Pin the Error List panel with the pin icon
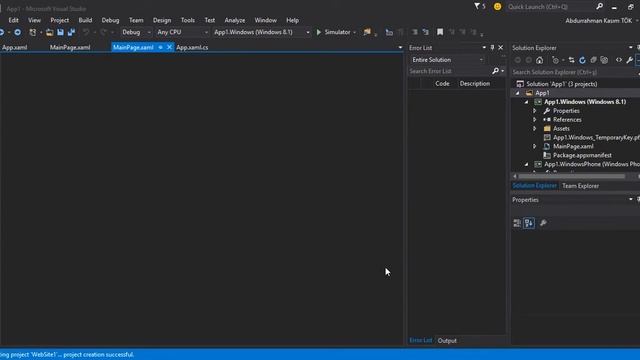This screenshot has width=640, height=360. tap(492, 47)
